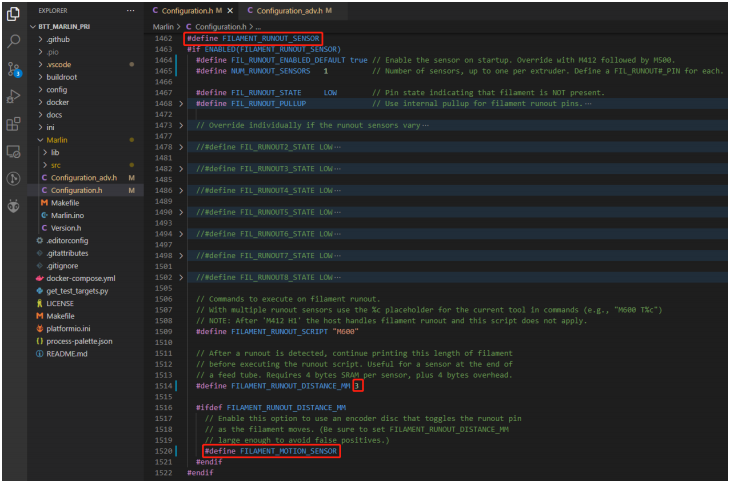Image resolution: width=730 pixels, height=483 pixels.
Task: Open README.md from the explorer
Action: pyautogui.click(x=67, y=353)
